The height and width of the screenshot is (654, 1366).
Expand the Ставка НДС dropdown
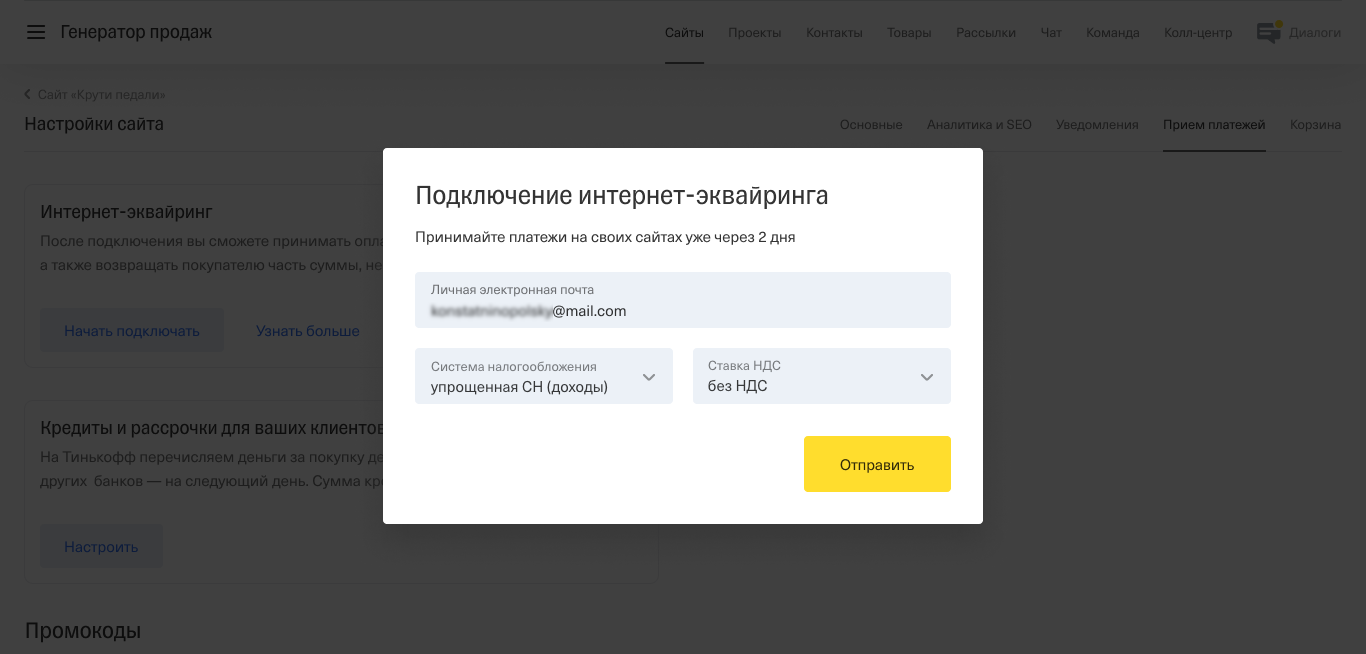822,376
